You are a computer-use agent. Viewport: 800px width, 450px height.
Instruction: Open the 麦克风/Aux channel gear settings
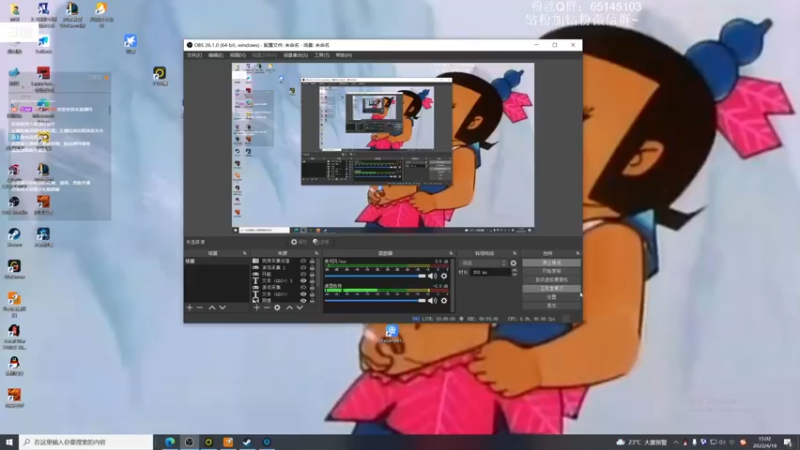pyautogui.click(x=444, y=276)
